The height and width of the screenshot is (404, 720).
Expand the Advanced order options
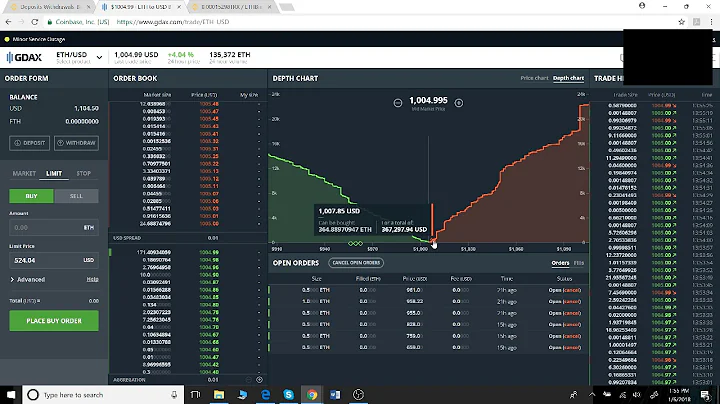point(28,279)
